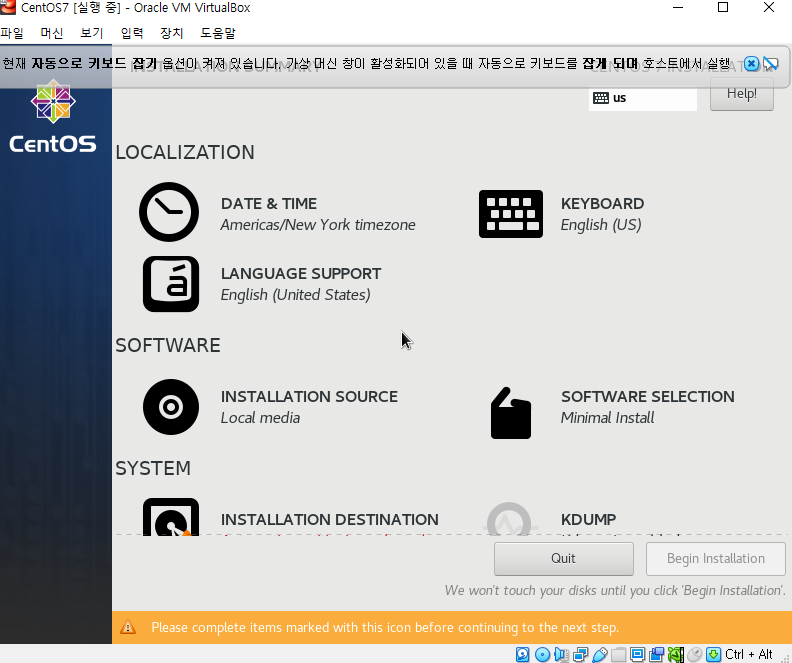Click the 'Americas/New York timezone' text
Image resolution: width=792 pixels, height=663 pixels.
[318, 225]
